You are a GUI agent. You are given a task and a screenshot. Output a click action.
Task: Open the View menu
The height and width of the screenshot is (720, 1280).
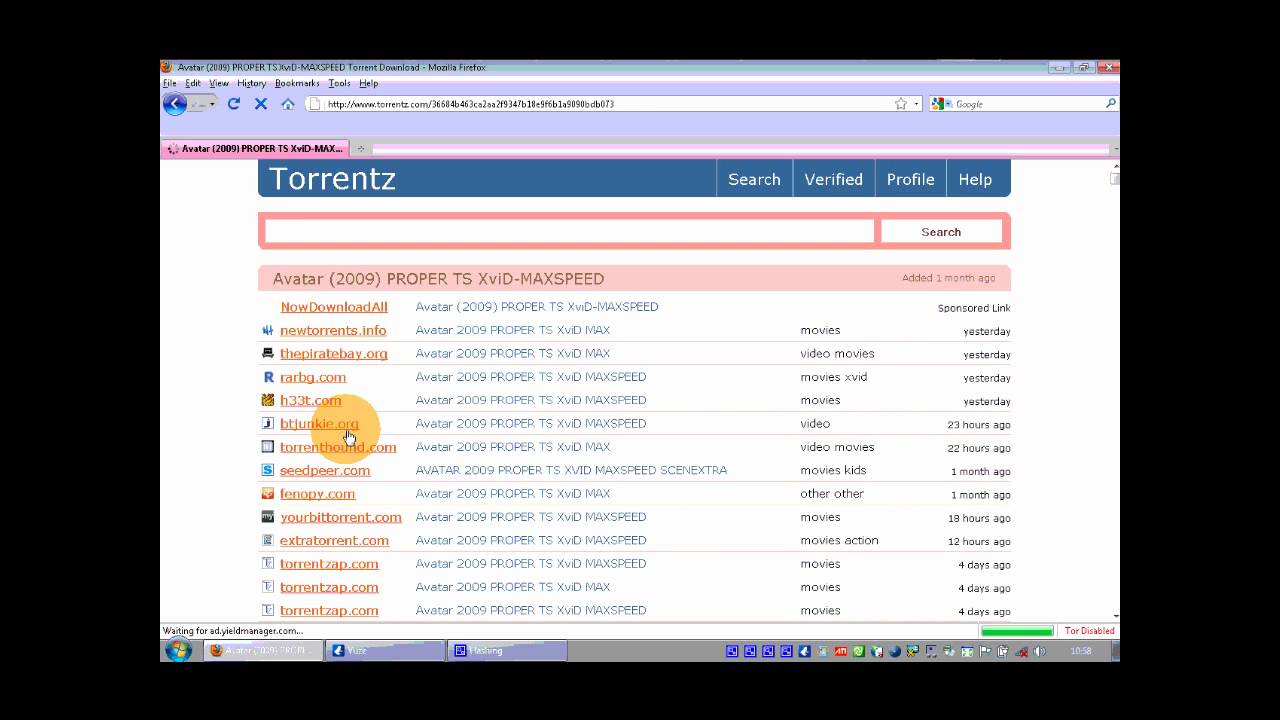pos(219,83)
